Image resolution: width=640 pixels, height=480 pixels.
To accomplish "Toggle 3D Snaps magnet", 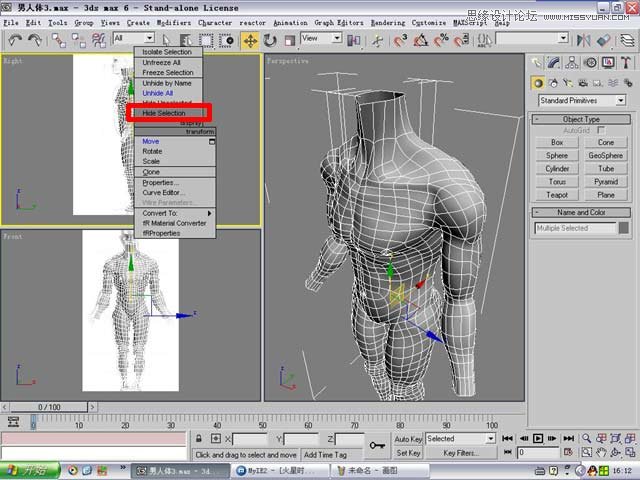I will tap(400, 40).
